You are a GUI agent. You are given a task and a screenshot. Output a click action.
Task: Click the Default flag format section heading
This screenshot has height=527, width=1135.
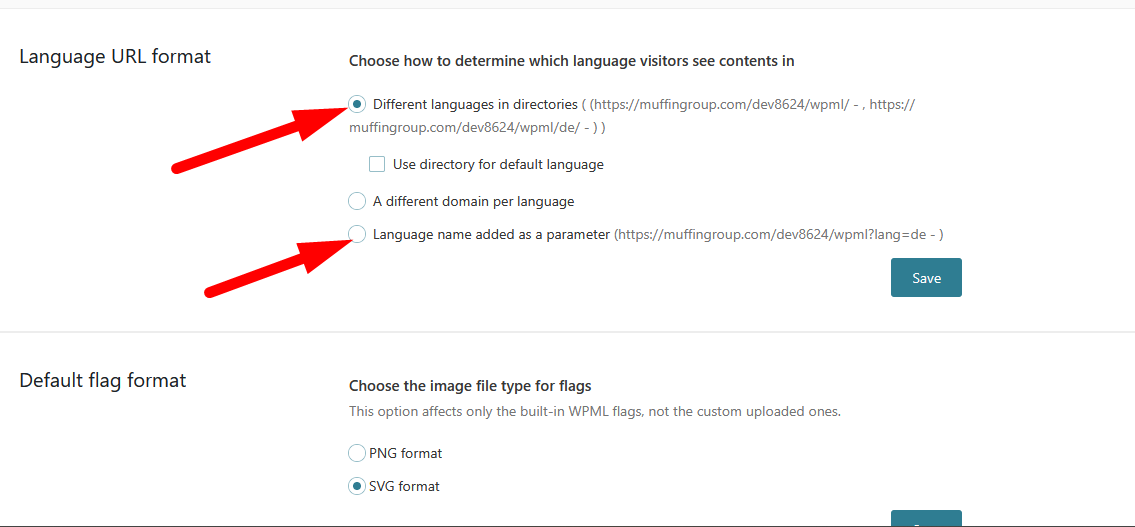(103, 380)
